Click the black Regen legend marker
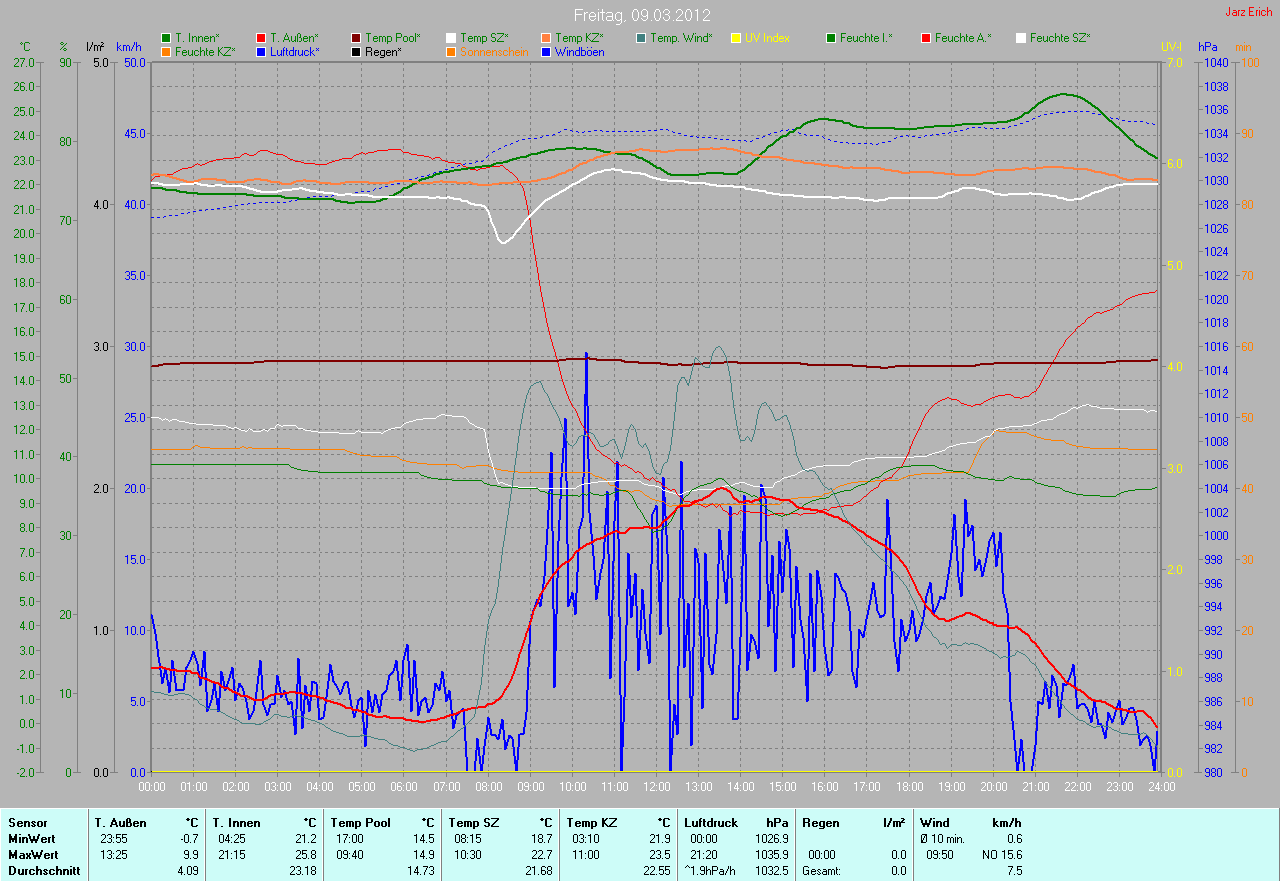The height and width of the screenshot is (881, 1280). tap(357, 52)
